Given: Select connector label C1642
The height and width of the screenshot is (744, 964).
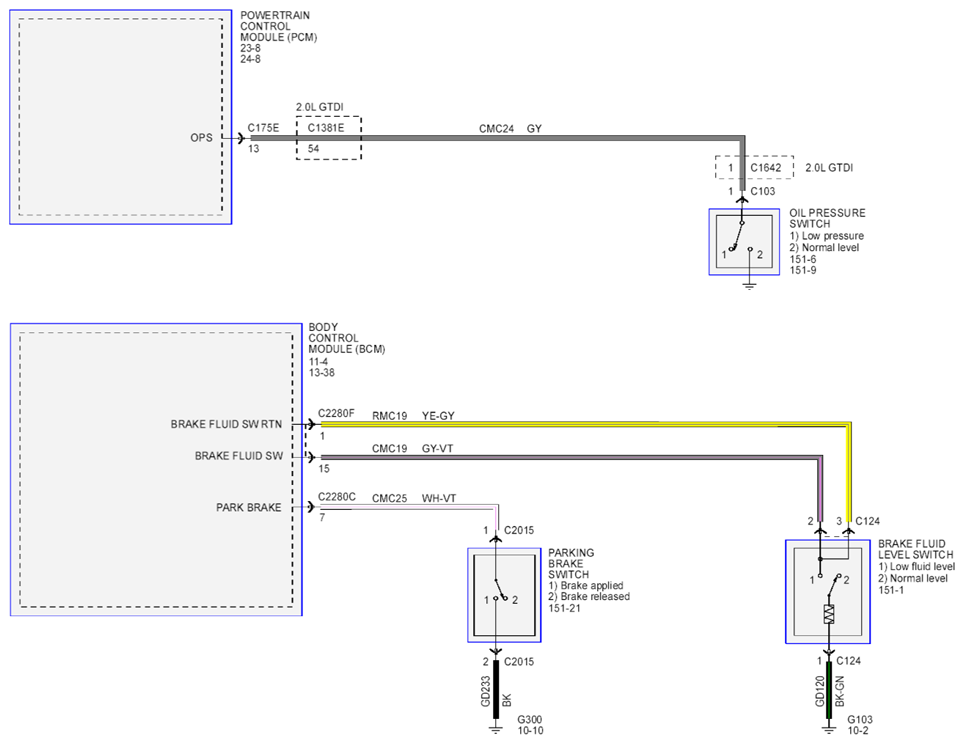Looking at the screenshot, I should tap(765, 167).
